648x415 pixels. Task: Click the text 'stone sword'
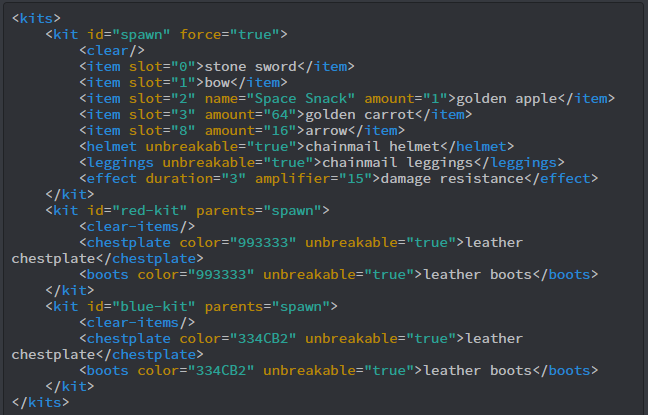(250, 67)
